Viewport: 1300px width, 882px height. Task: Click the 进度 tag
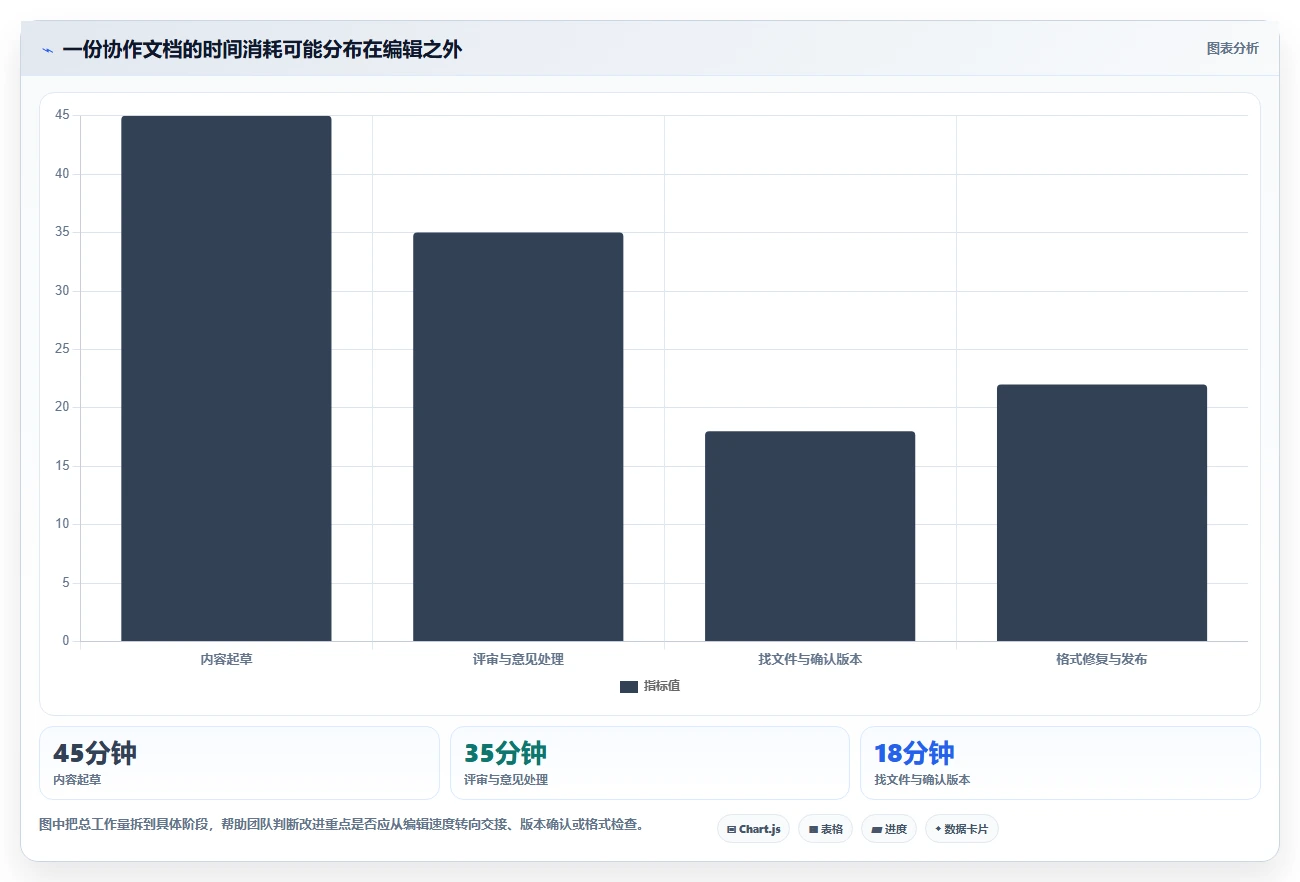889,829
